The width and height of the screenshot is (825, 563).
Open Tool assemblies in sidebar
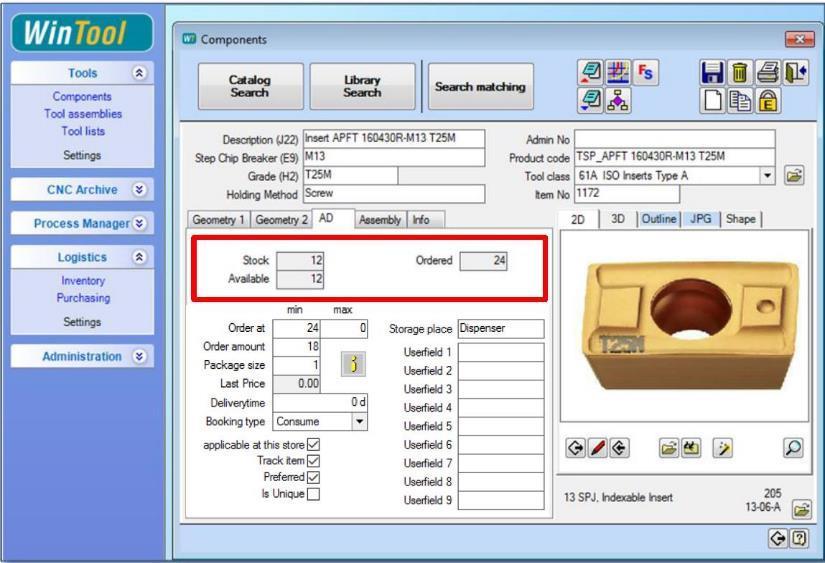click(83, 114)
